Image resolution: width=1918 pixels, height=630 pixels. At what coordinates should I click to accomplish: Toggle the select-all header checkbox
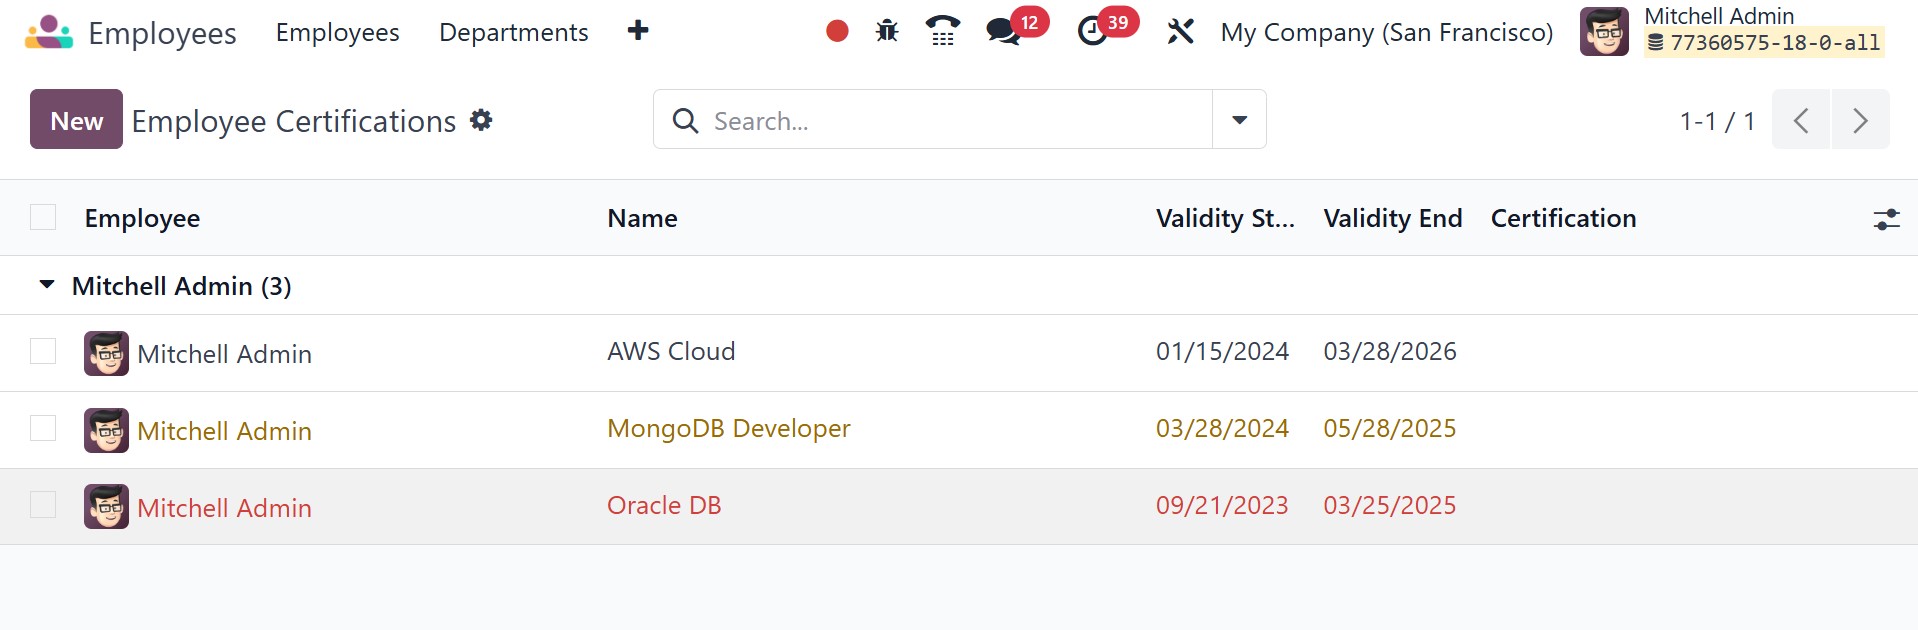coord(43,218)
